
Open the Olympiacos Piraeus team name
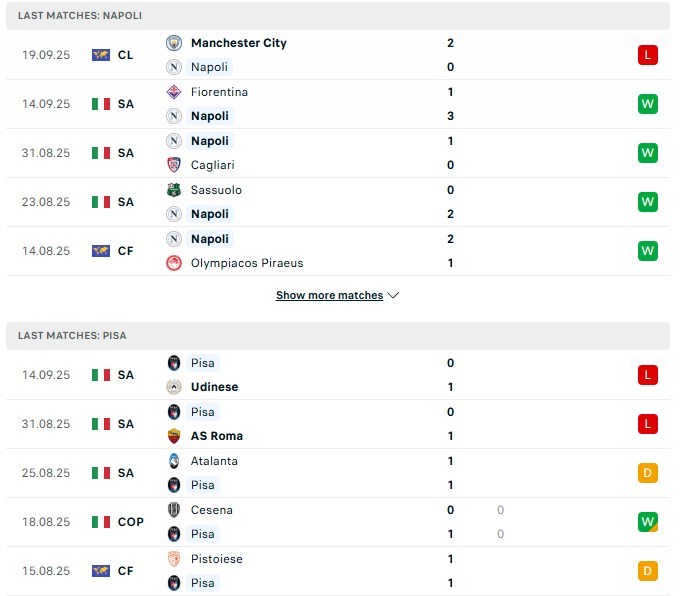247,263
